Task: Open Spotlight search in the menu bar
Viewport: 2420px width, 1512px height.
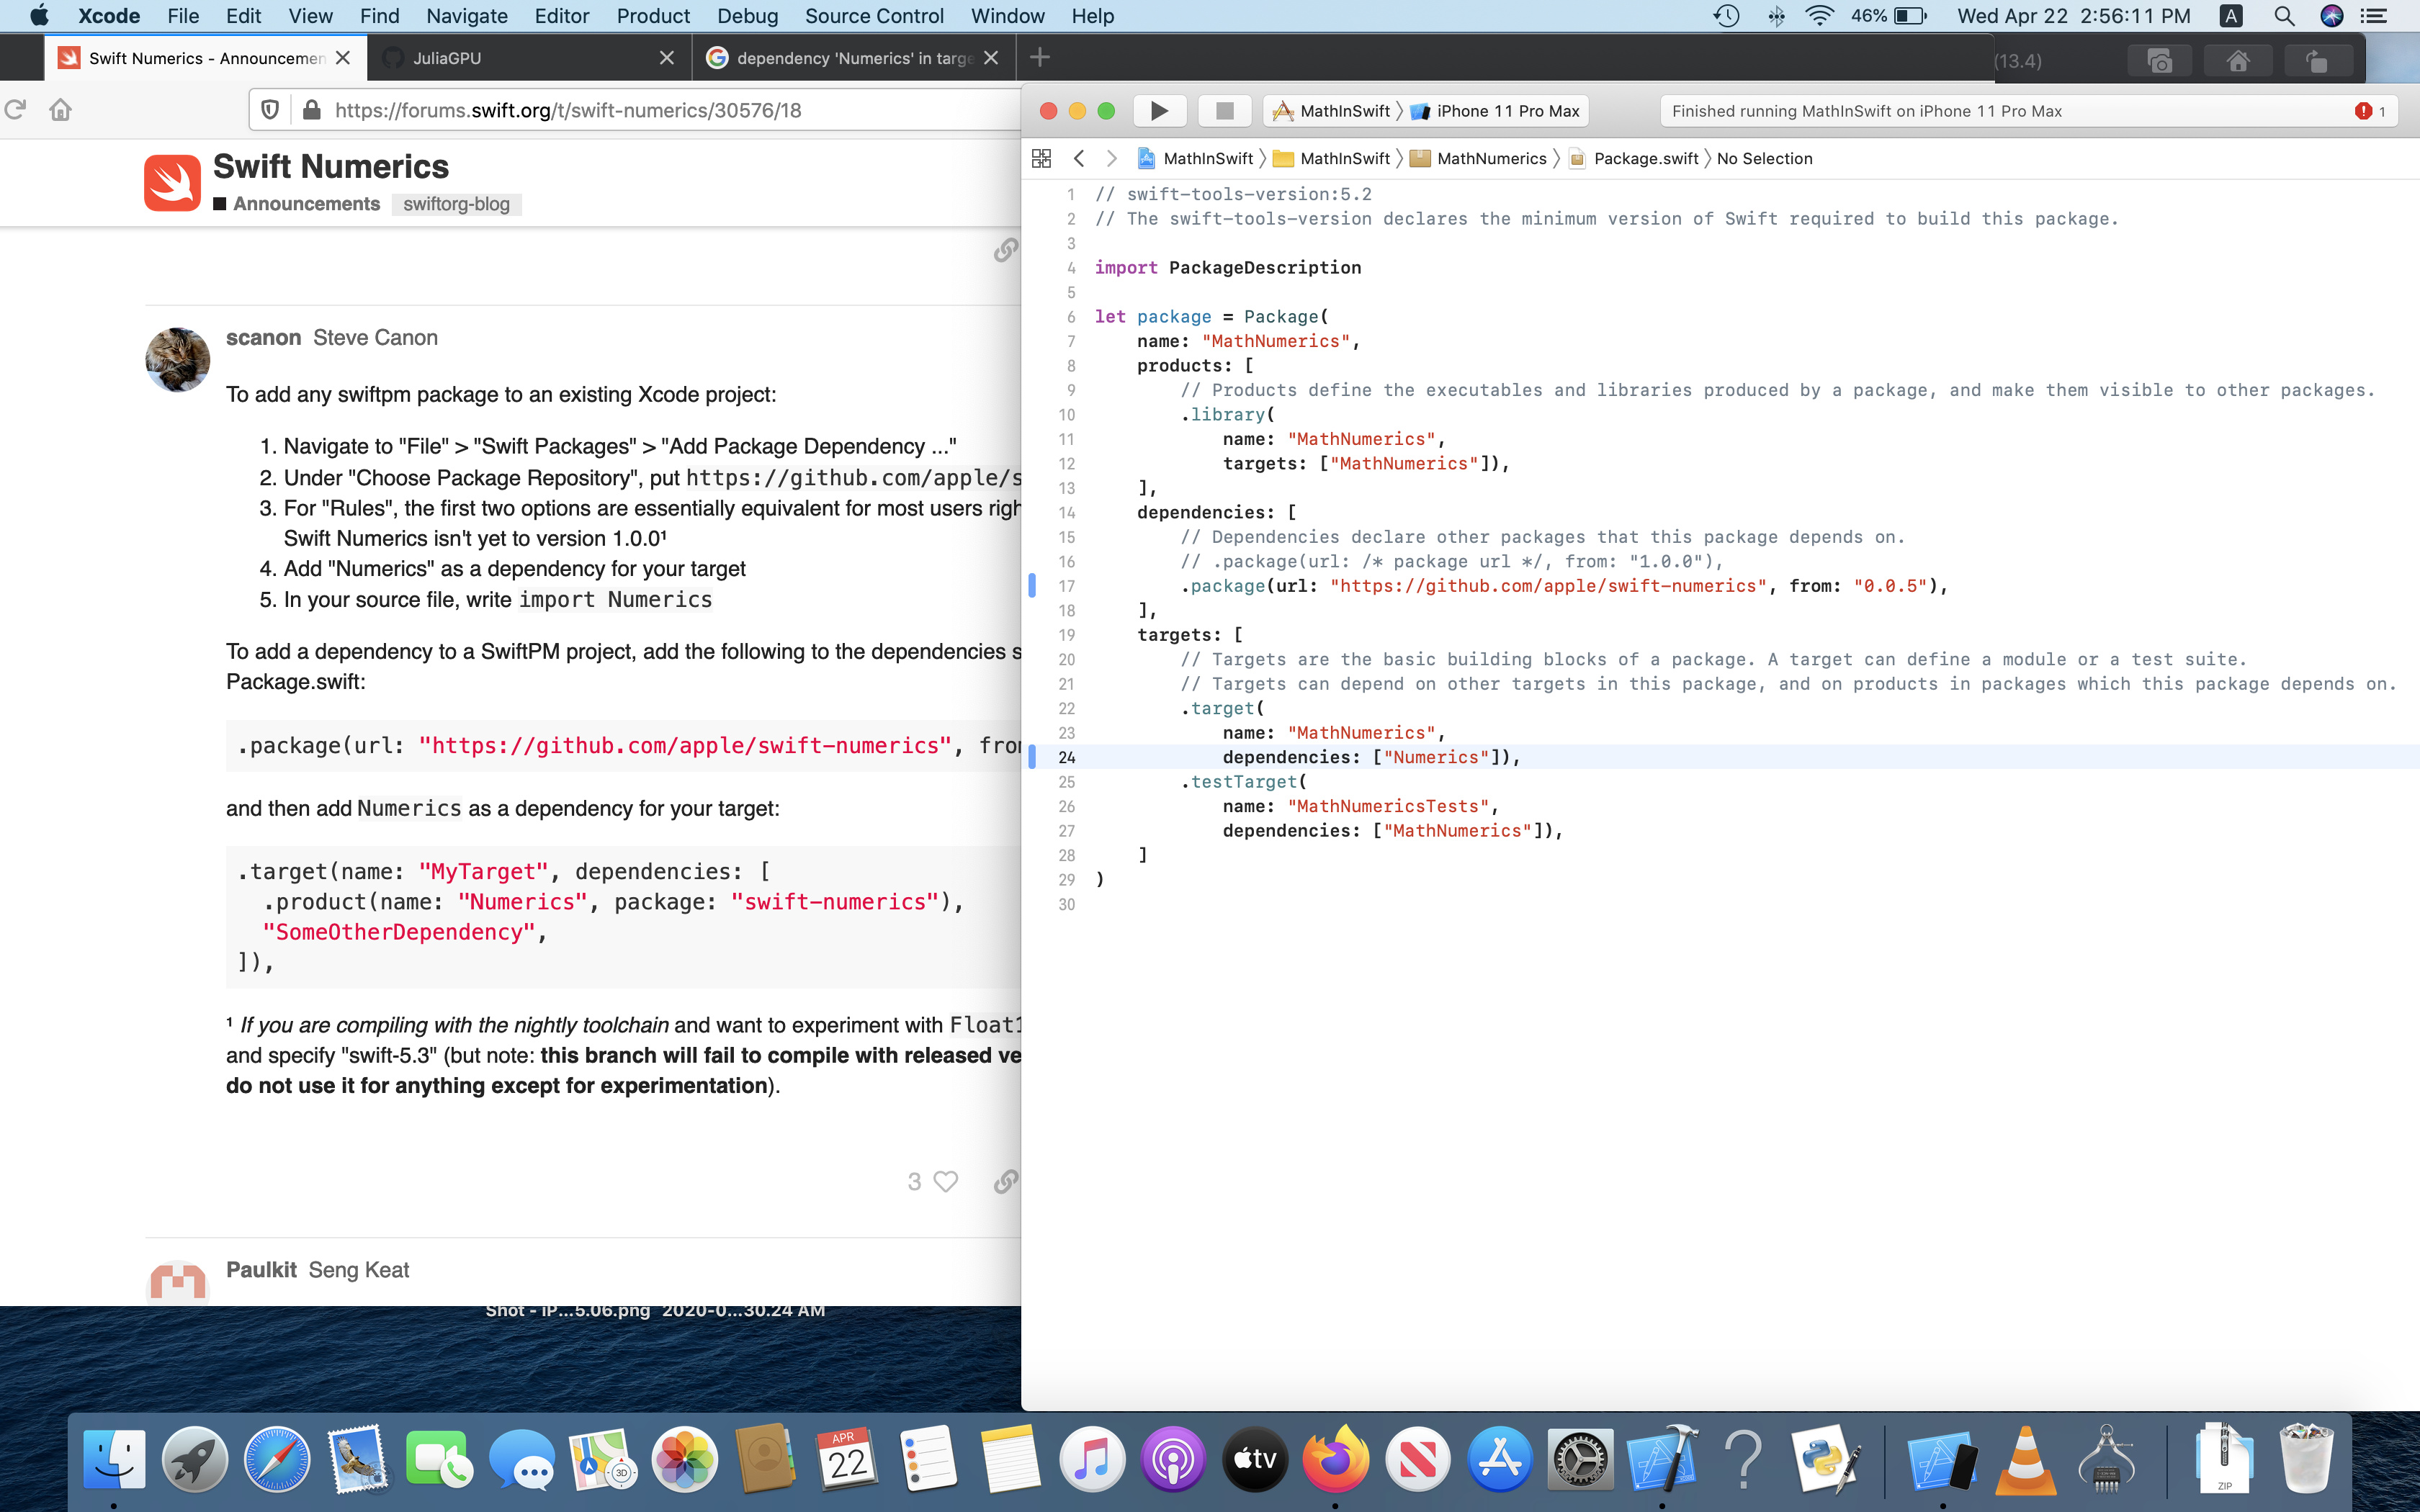Action: 2284,16
